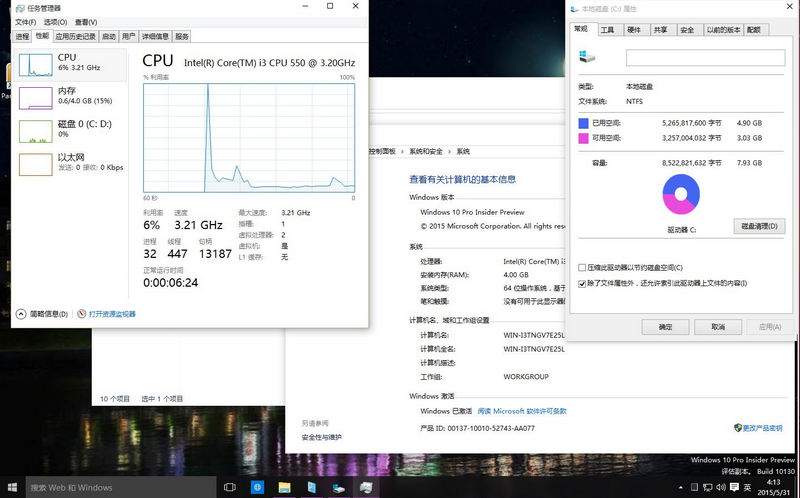The image size is (800, 498).
Task: Click the network tray icon
Action: click(x=708, y=487)
